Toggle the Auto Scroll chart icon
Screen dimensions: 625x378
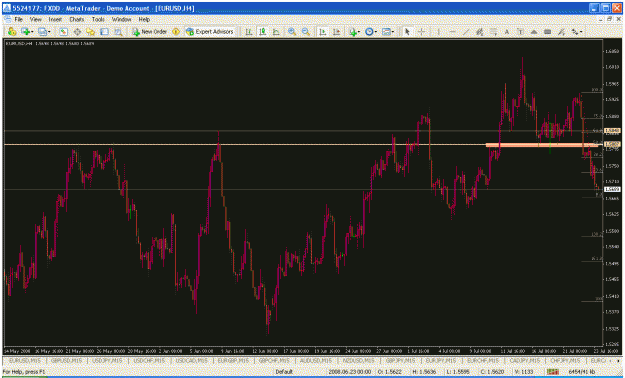pyautogui.click(x=323, y=32)
